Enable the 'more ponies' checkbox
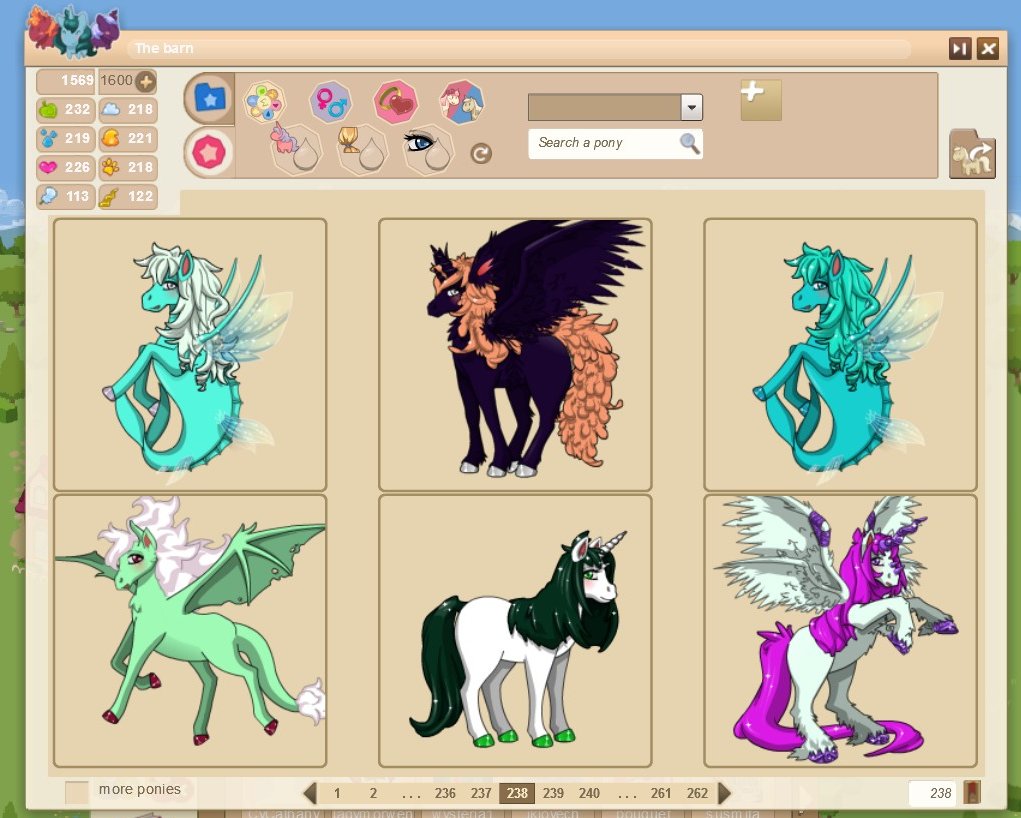 click(x=77, y=791)
